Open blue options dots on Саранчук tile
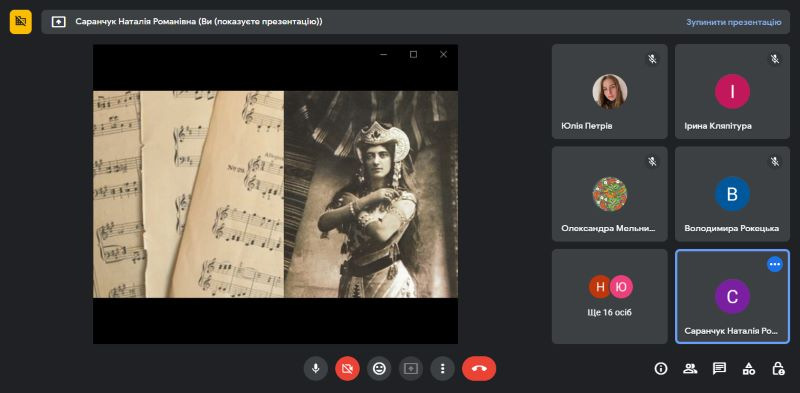 click(774, 264)
